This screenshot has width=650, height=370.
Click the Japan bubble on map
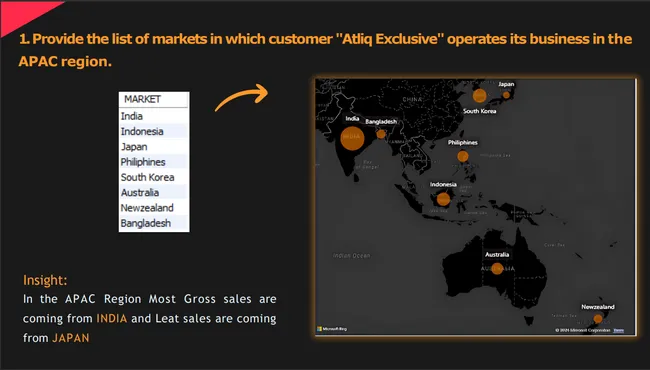point(506,95)
